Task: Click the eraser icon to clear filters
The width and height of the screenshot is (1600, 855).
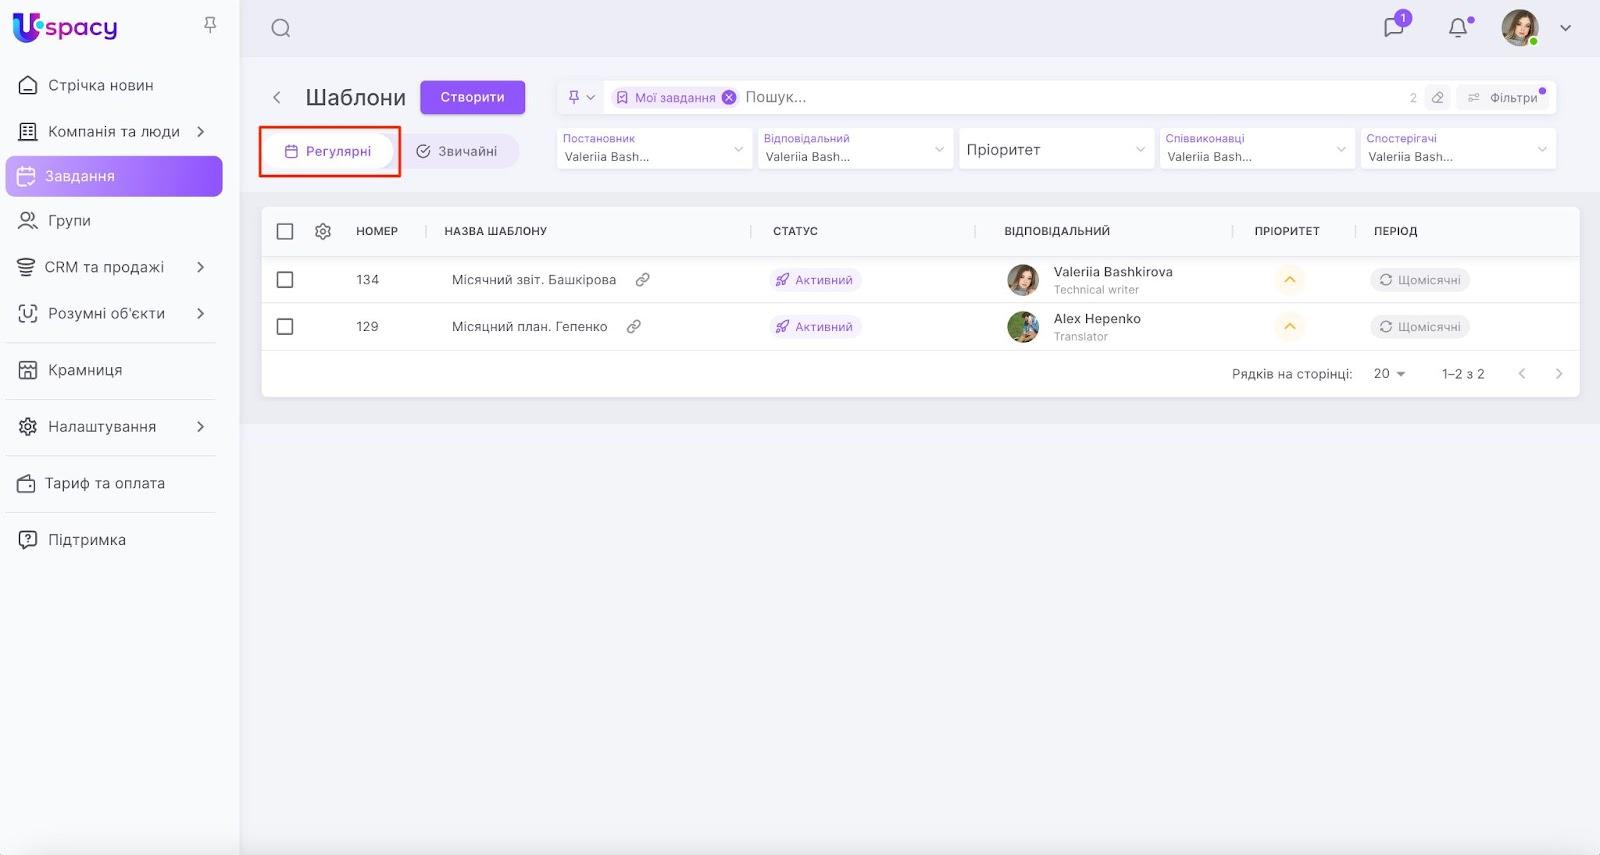Action: (1438, 97)
